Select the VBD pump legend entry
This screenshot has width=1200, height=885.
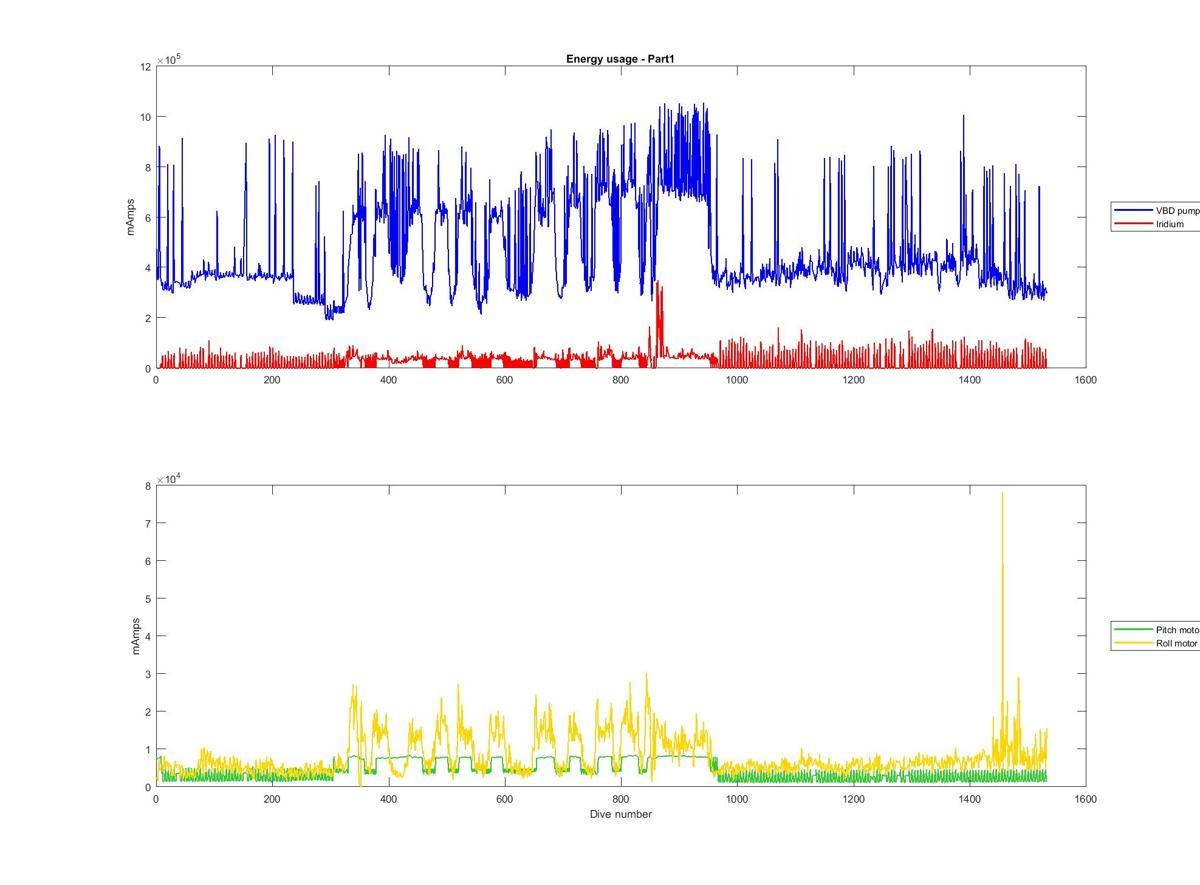click(1157, 211)
